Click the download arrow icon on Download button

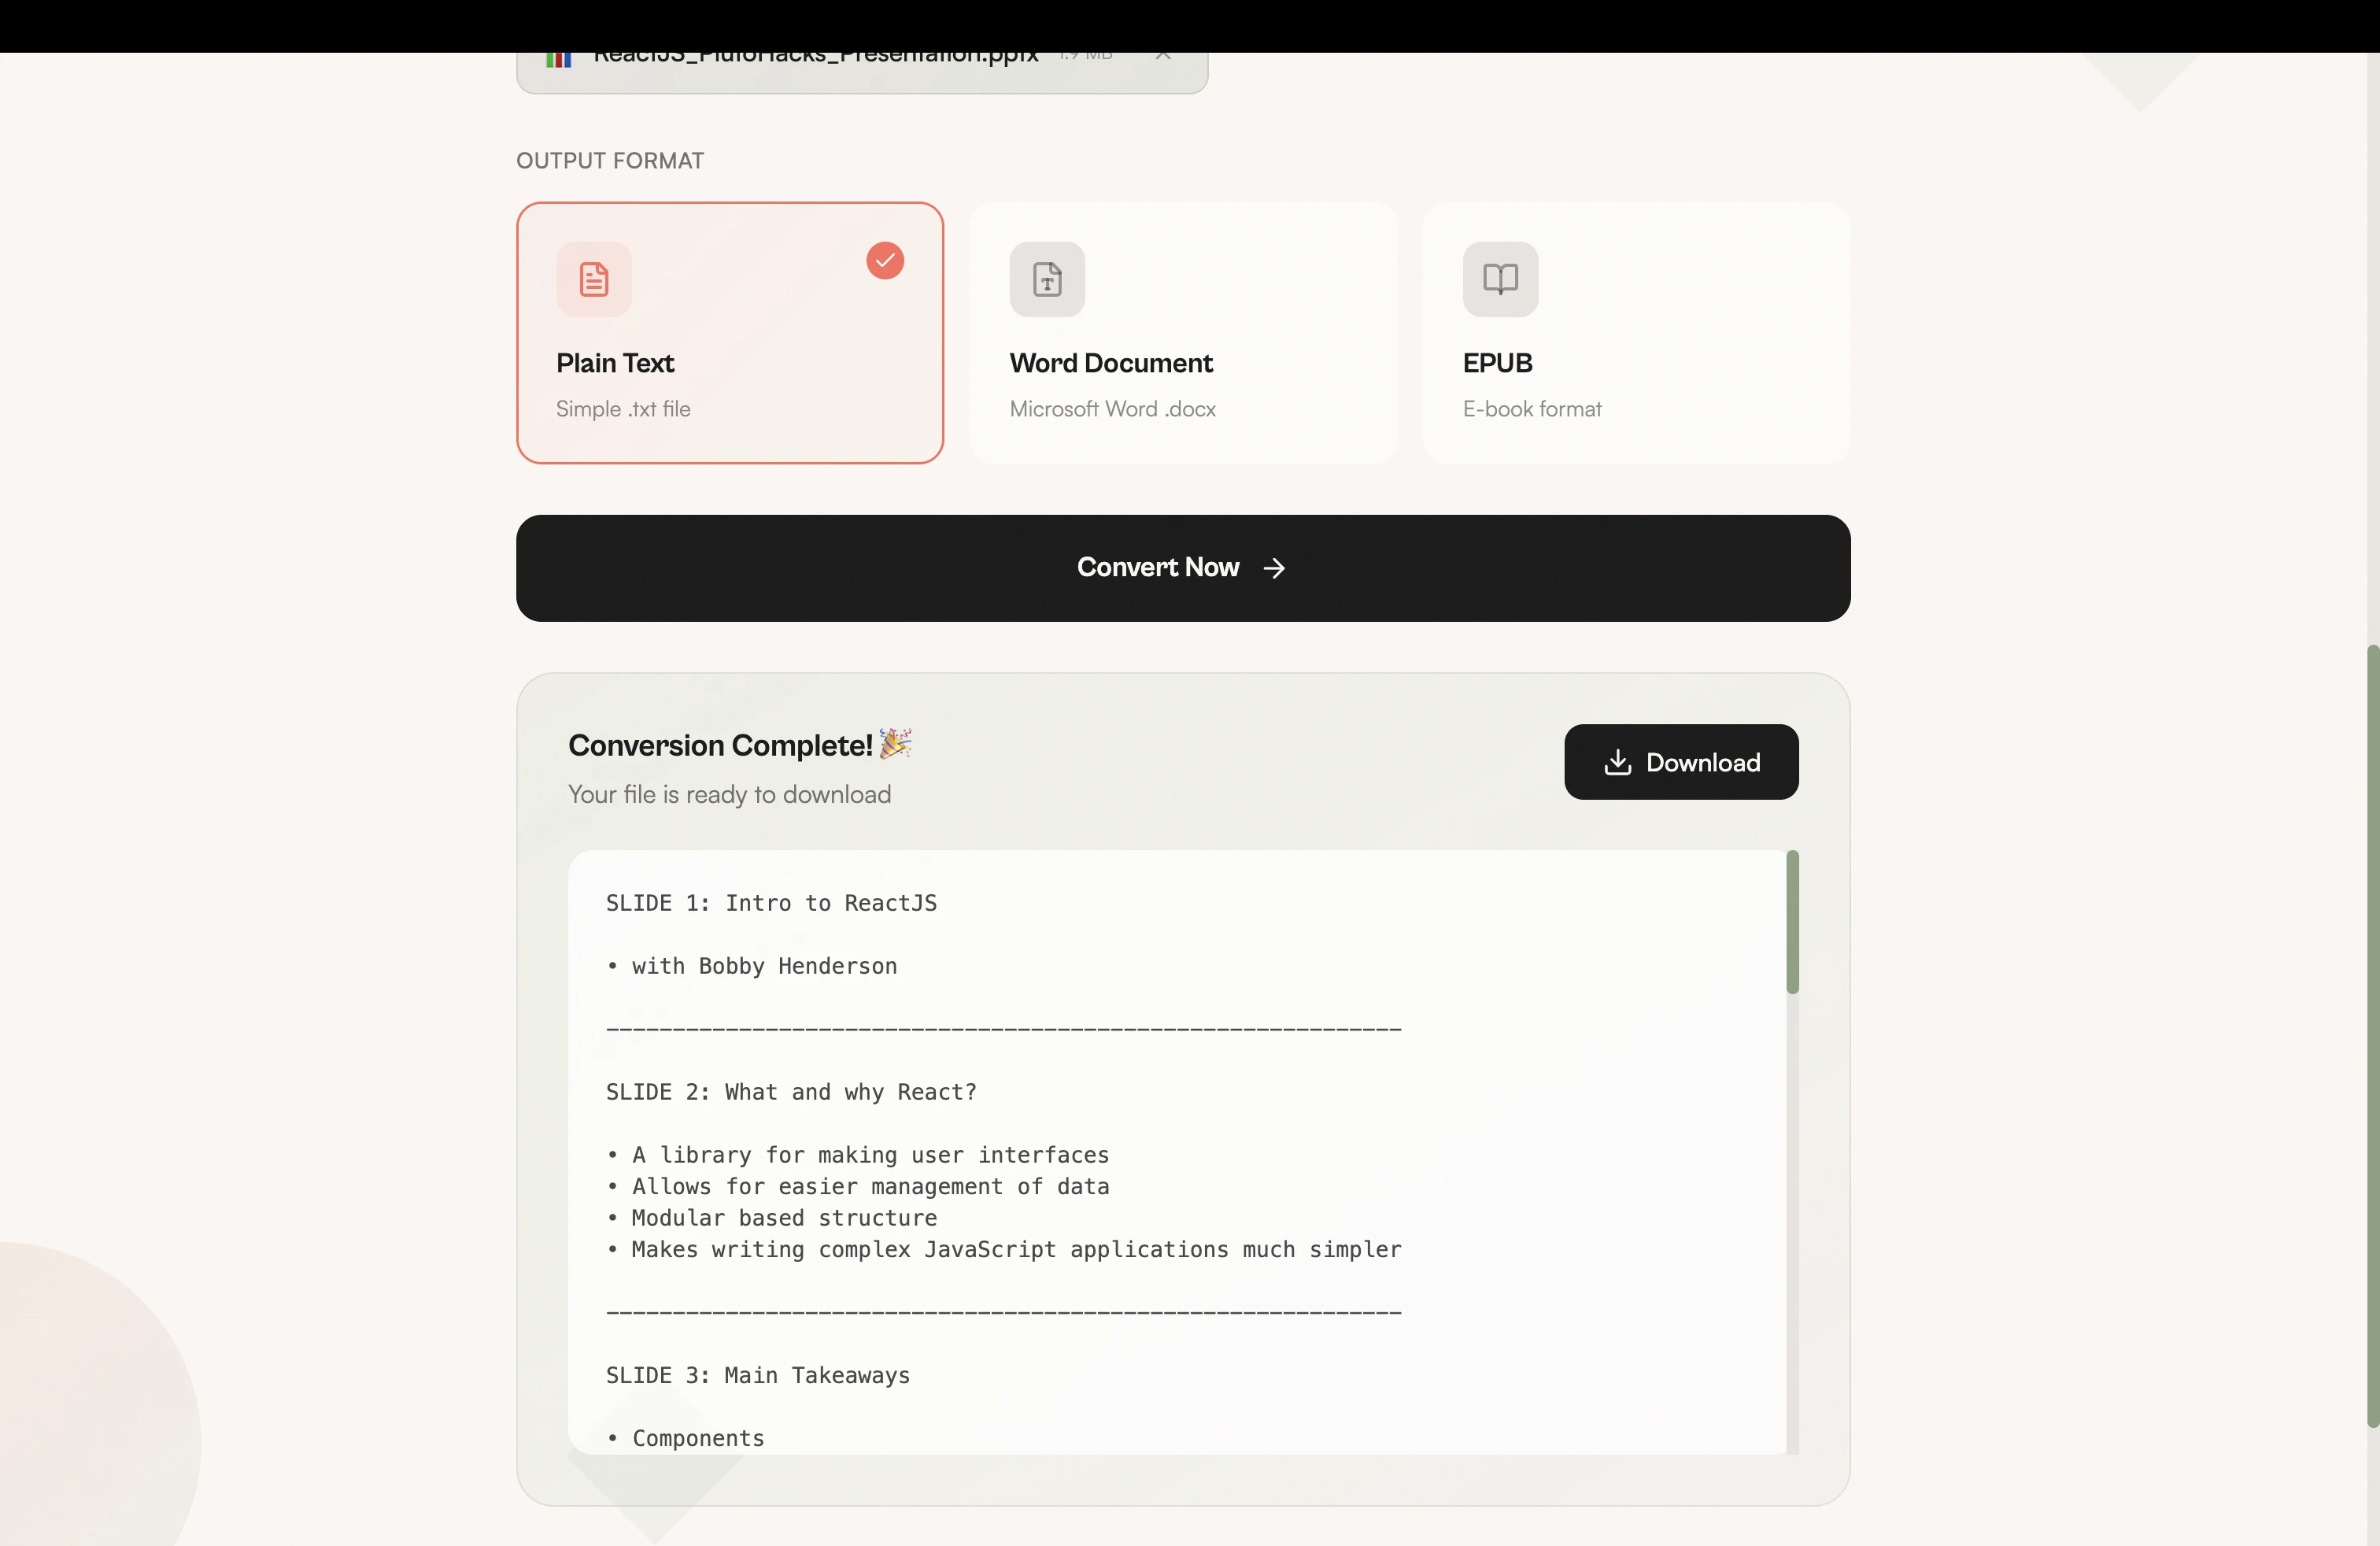click(1619, 763)
